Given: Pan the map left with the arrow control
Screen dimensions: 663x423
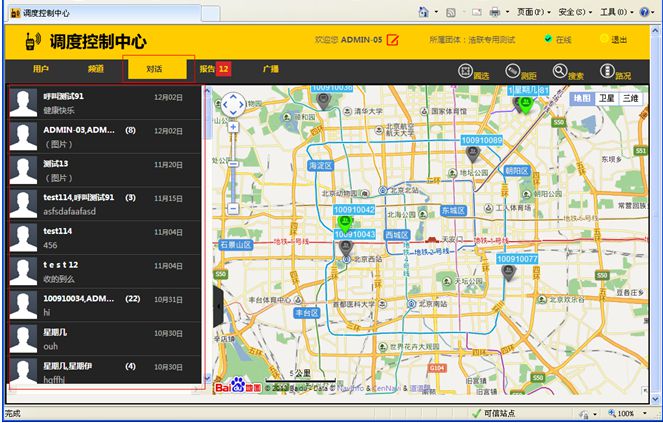Looking at the screenshot, I should (x=225, y=104).
